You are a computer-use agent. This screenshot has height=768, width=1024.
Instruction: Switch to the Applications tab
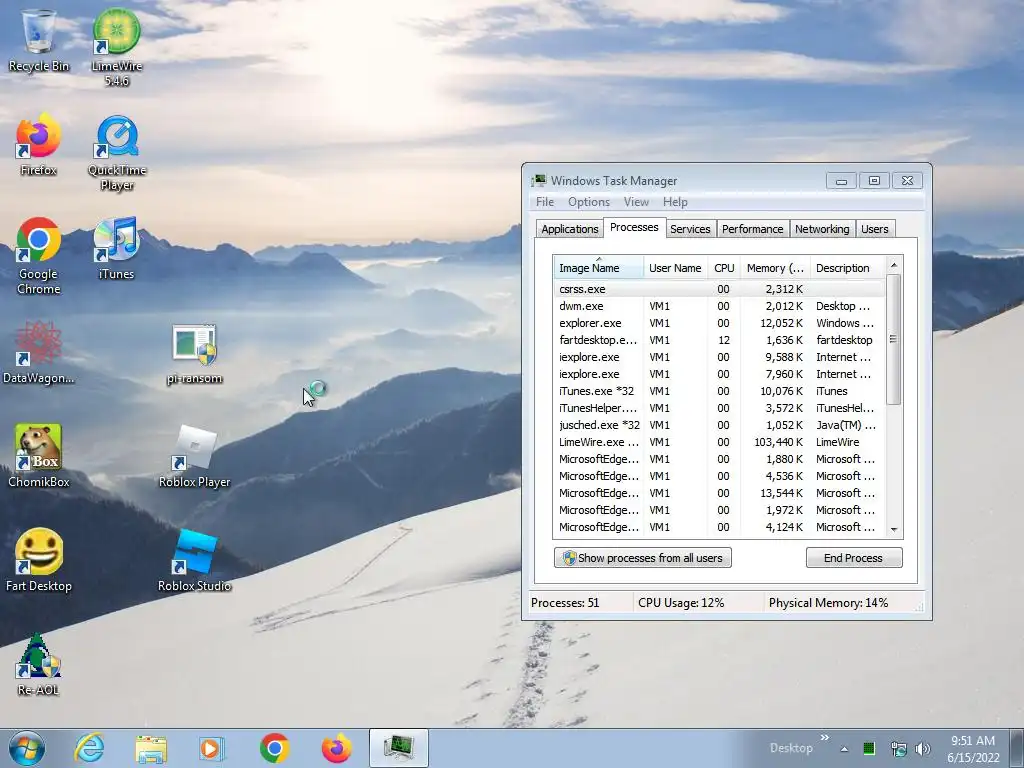tap(569, 229)
